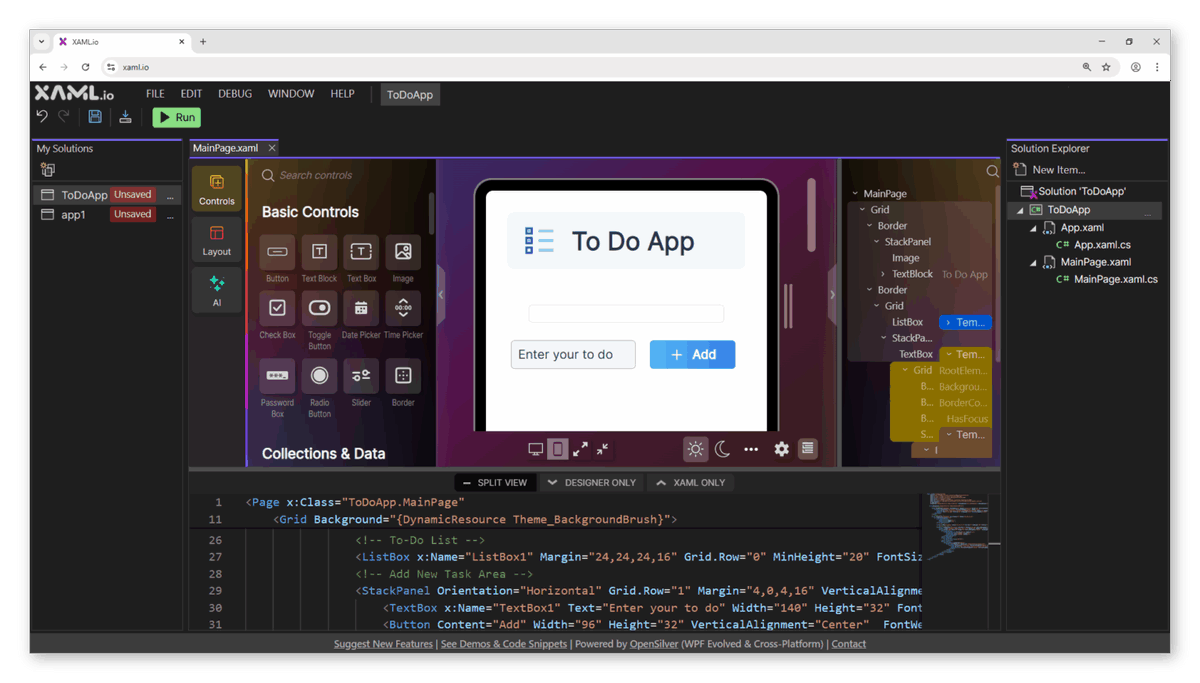
Task: Expand the TextBlock 'To Do App' node
Action: point(883,274)
